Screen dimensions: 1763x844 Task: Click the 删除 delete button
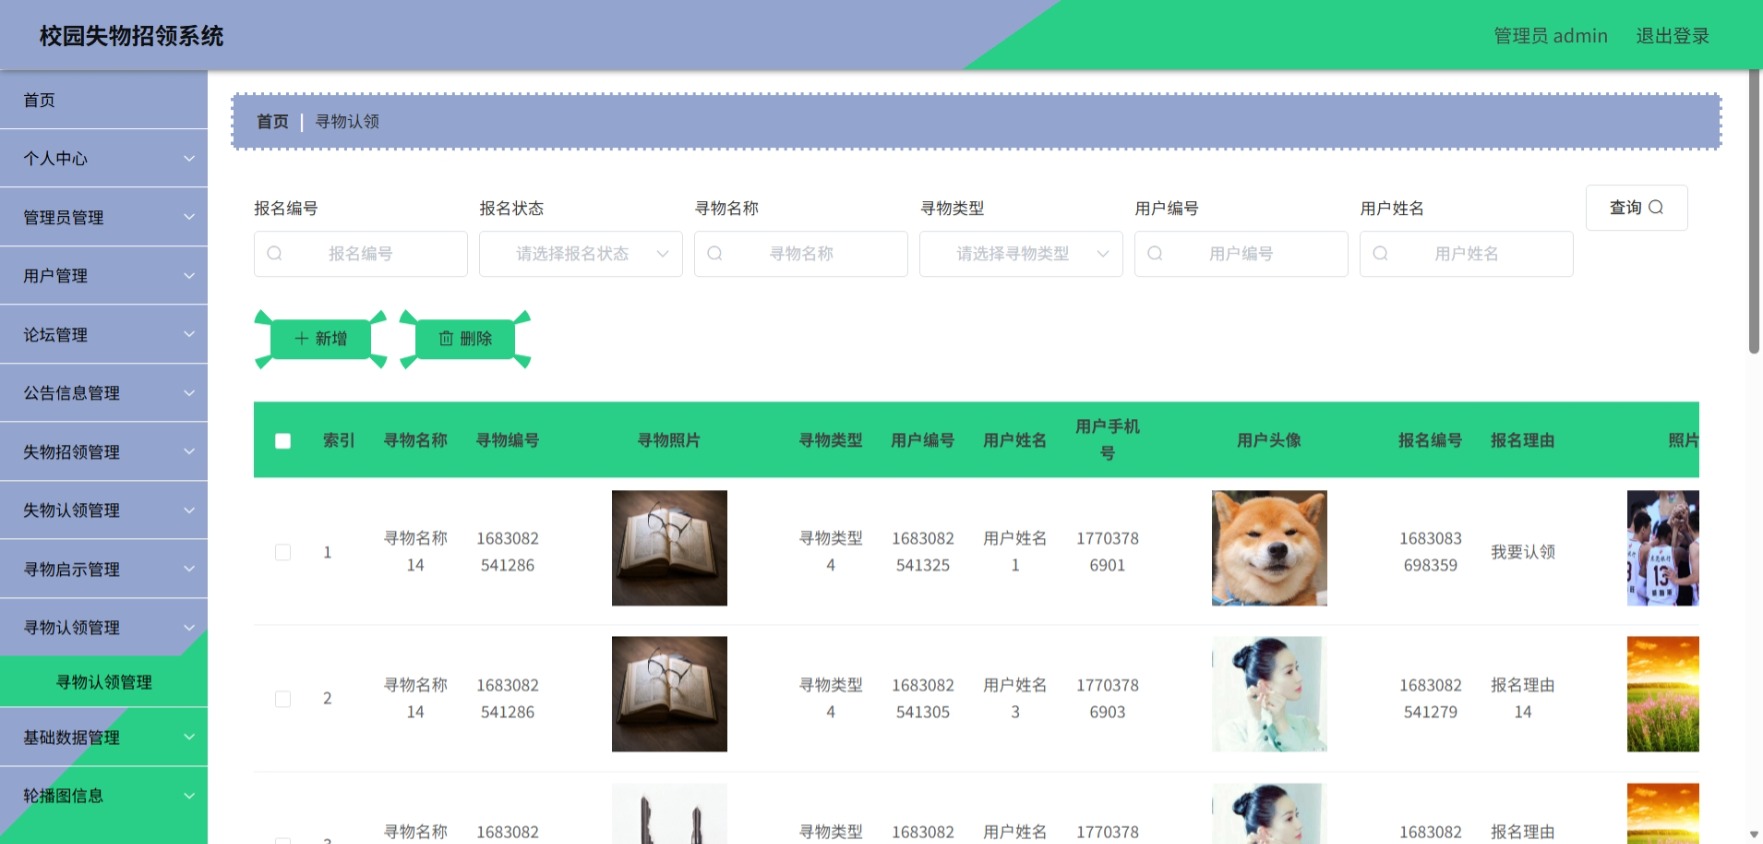[465, 339]
